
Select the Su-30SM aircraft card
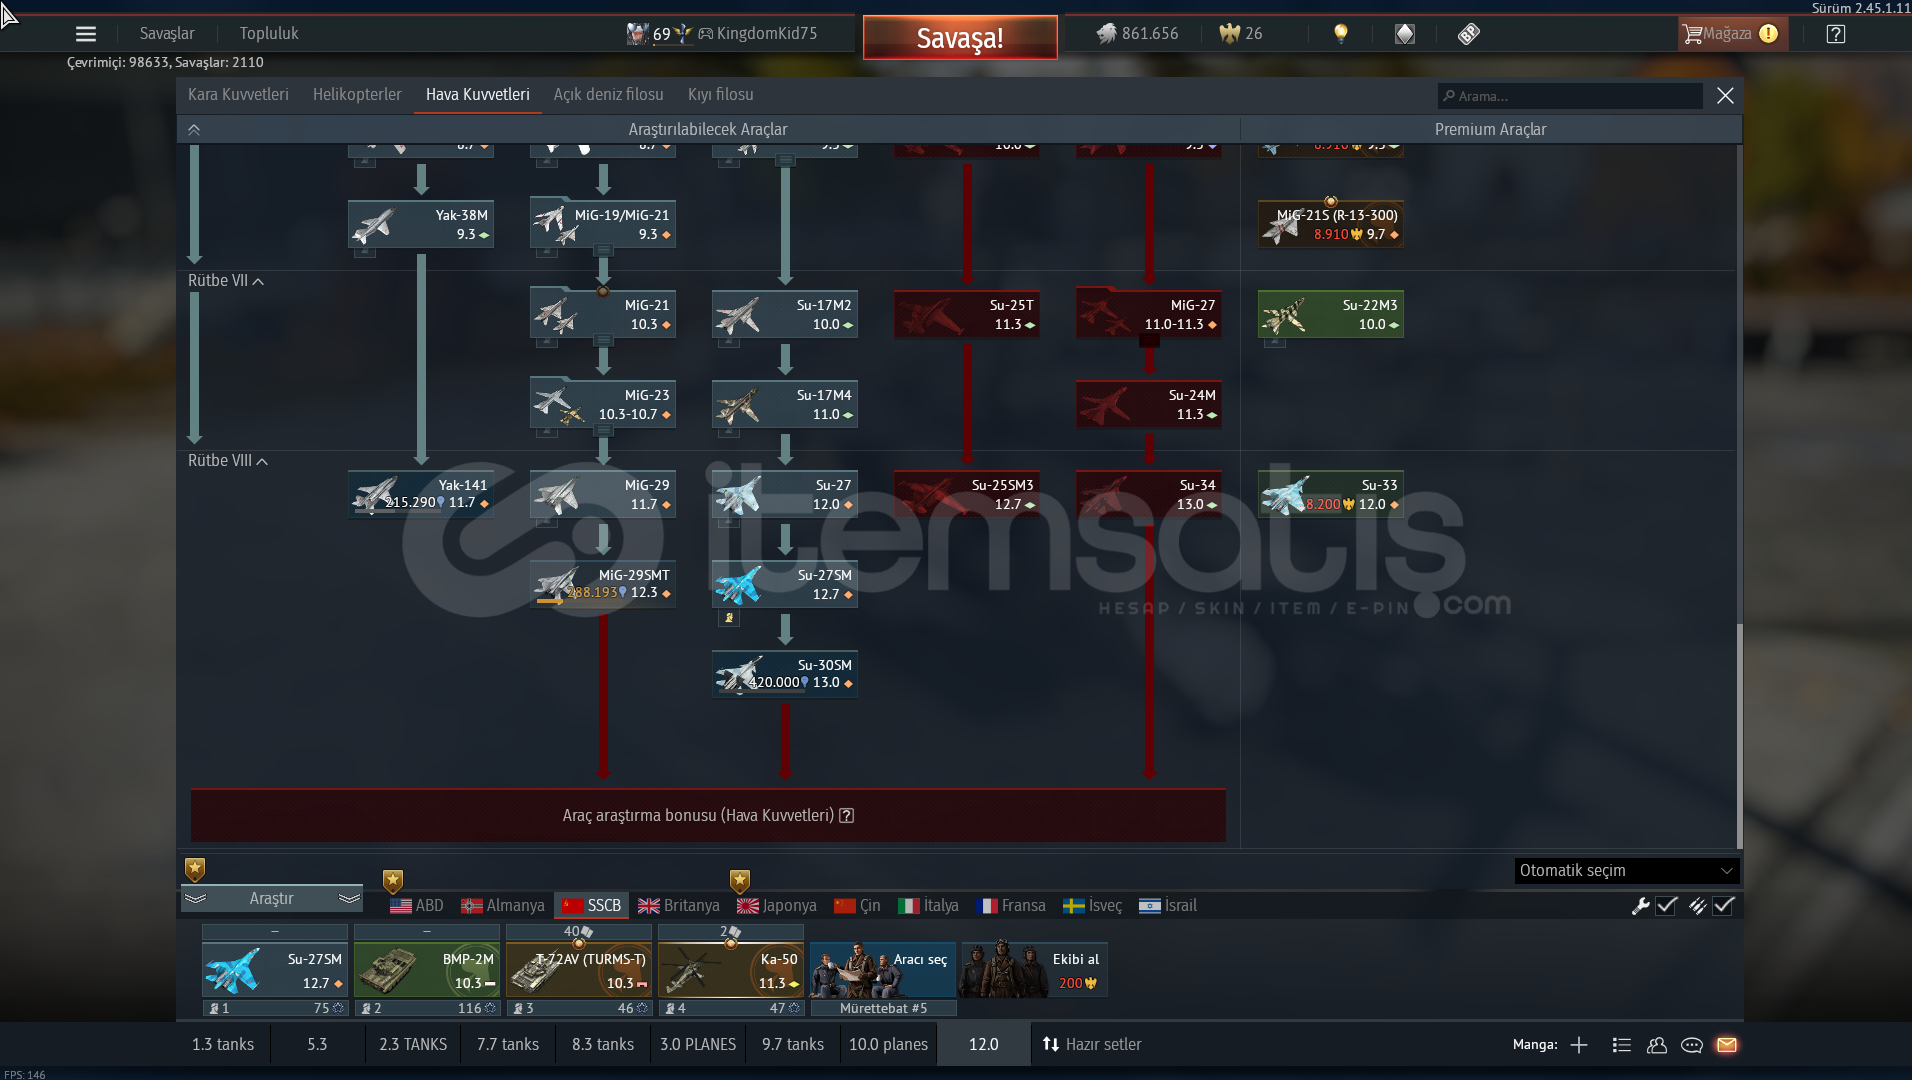785,675
